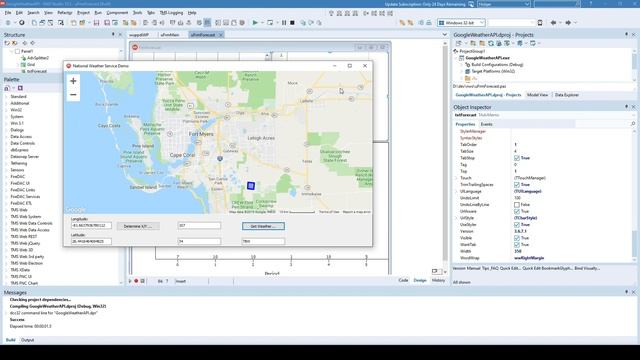Open the Output tab in Messages panel
The height and width of the screenshot is (360, 640).
click(27, 340)
